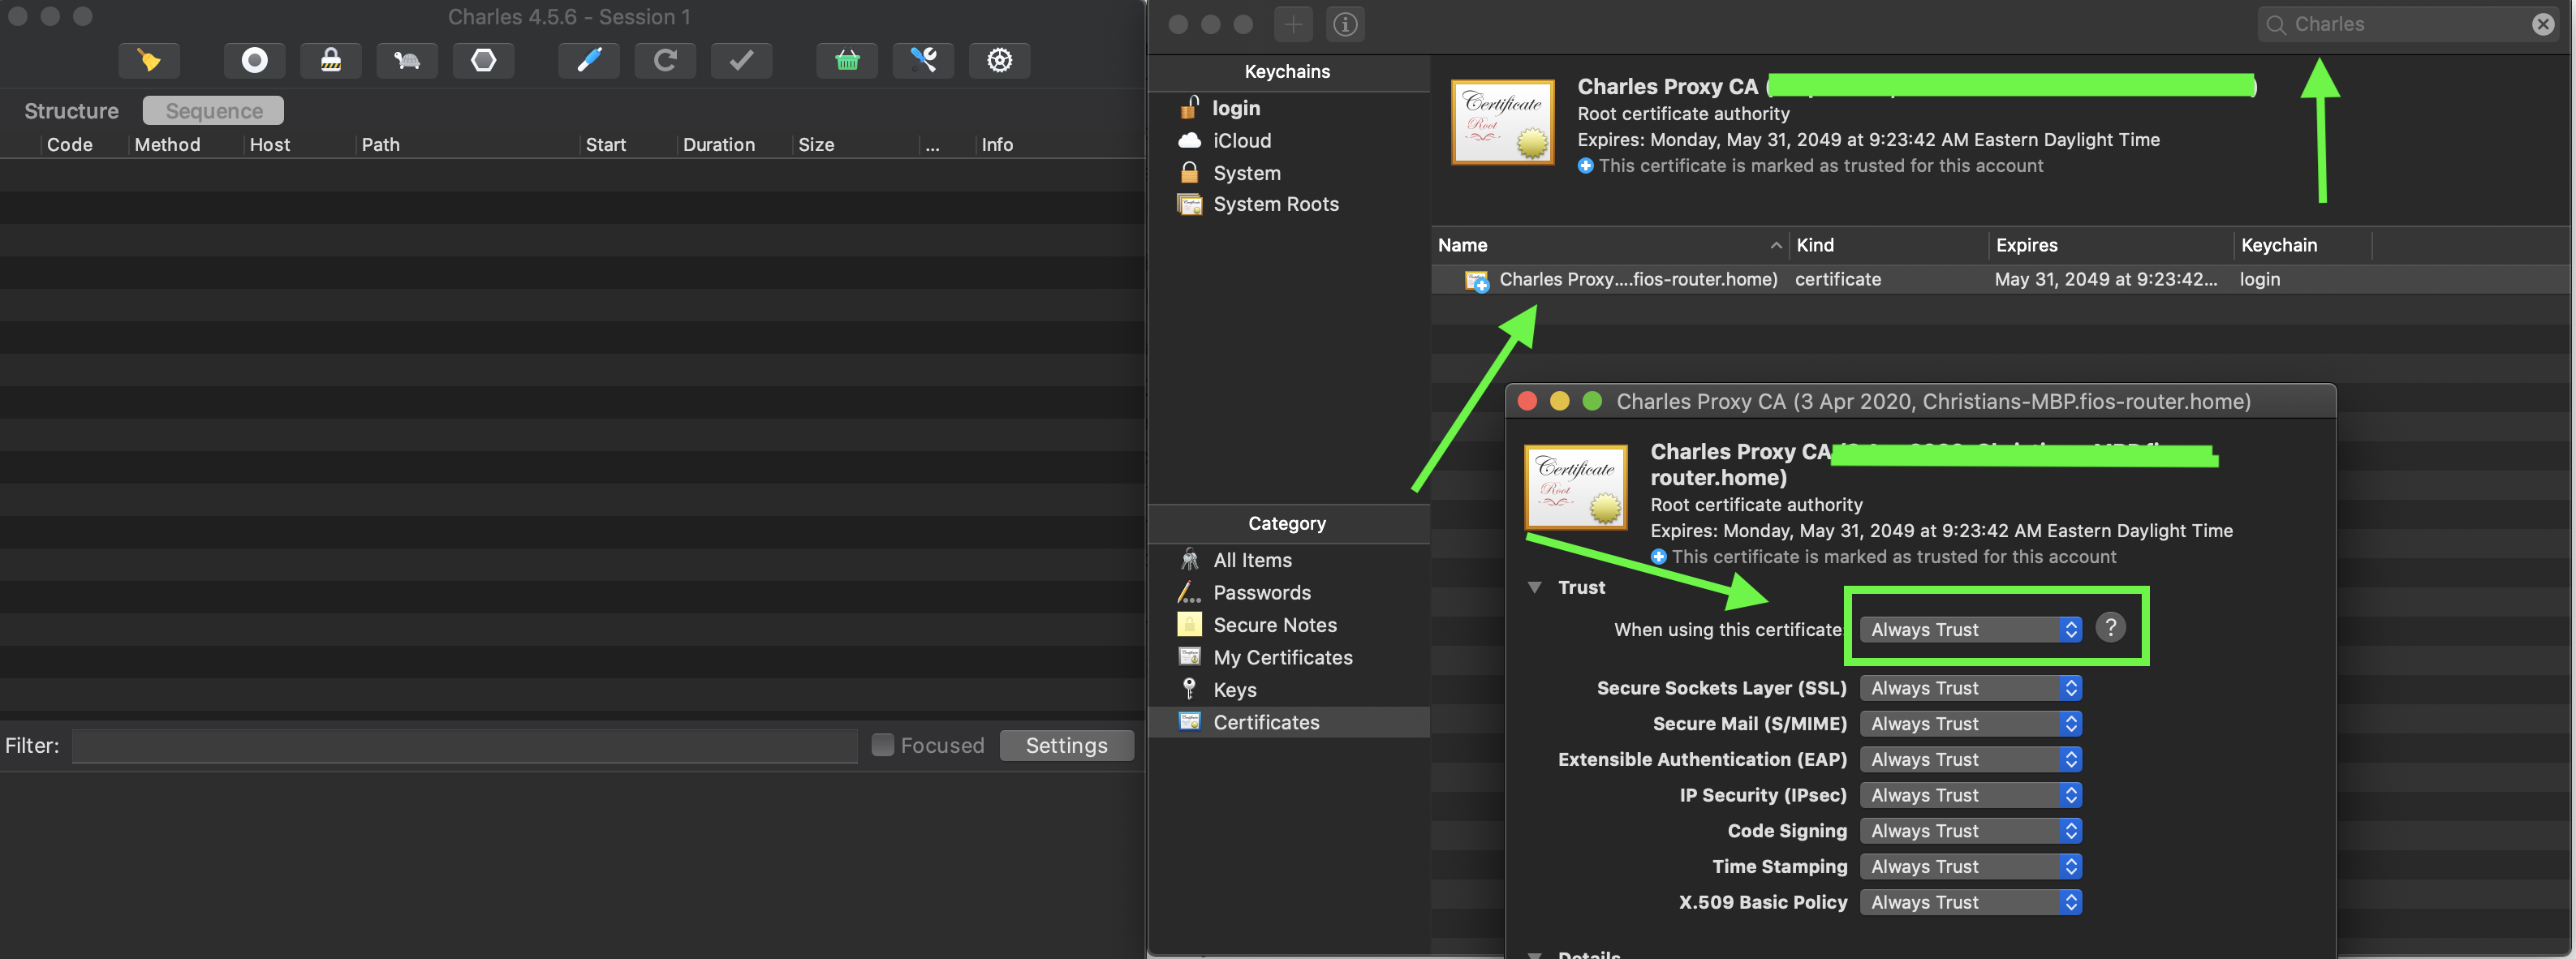Collapse the Trust disclosure triangle
The width and height of the screenshot is (2576, 959).
1534,587
